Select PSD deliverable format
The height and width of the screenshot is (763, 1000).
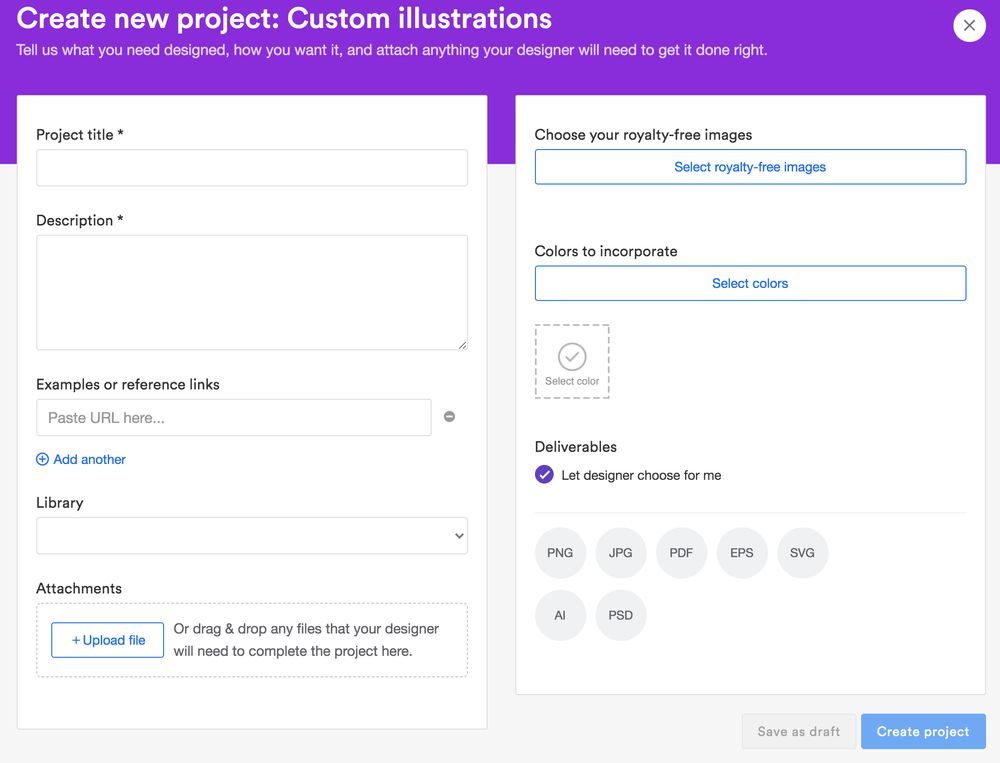621,616
